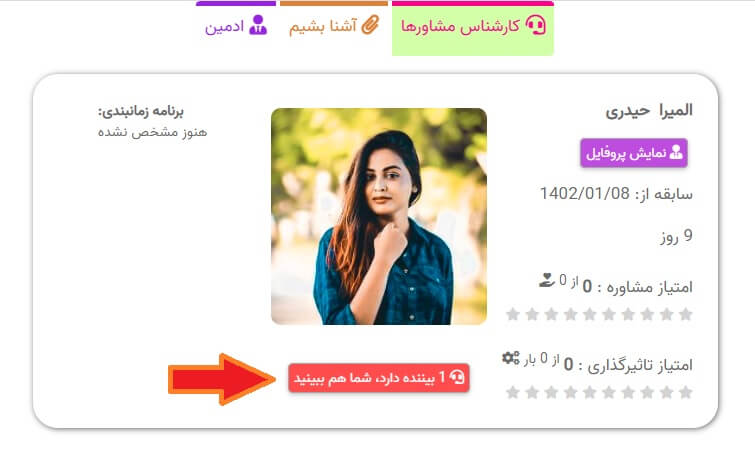Click headset icon inside red viewers button
Viewport: 755px width, 464px height.
coord(457,378)
